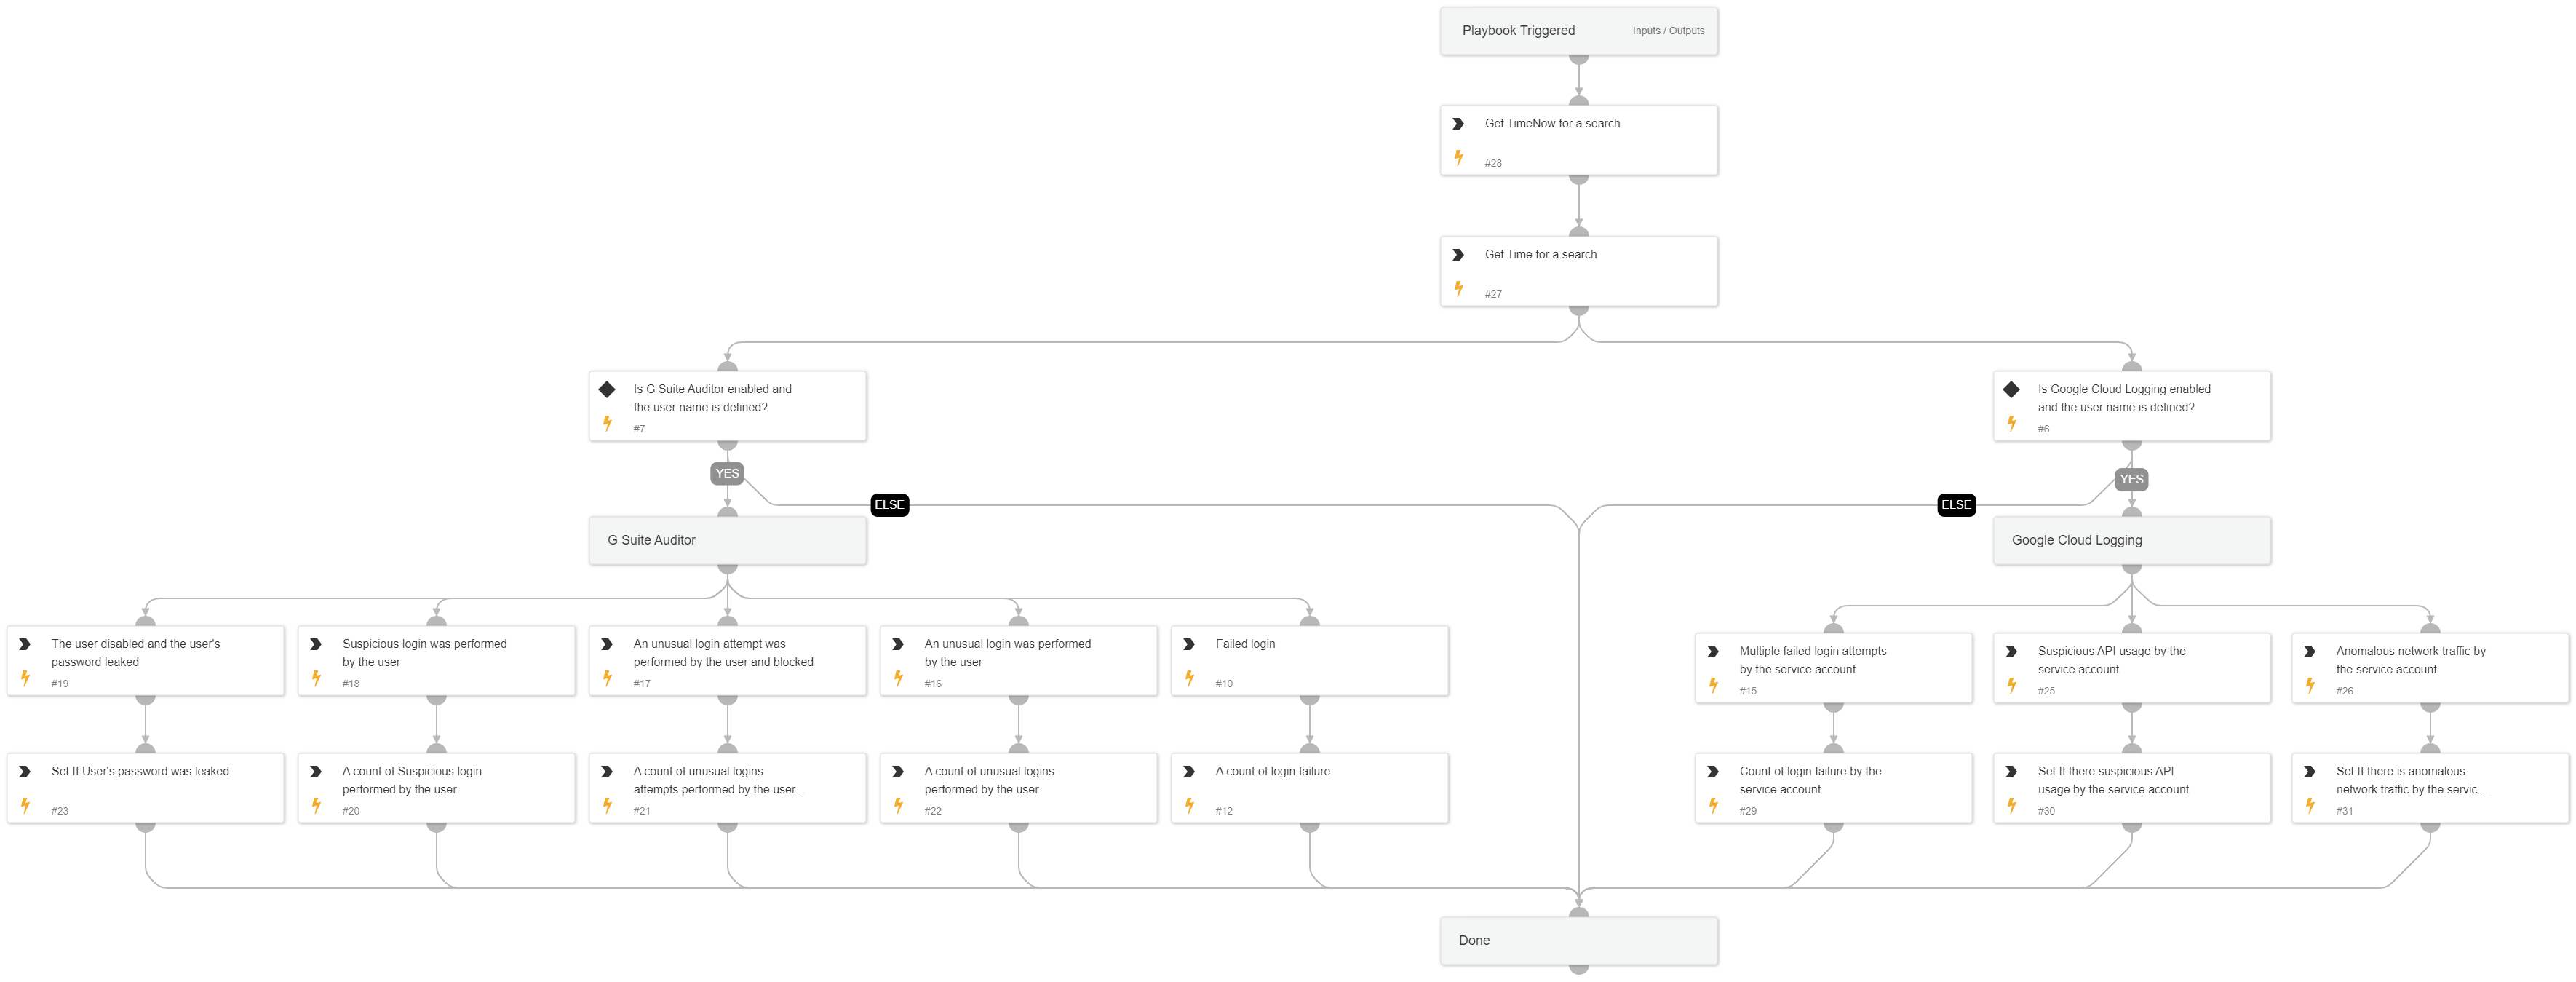The height and width of the screenshot is (982, 2576).
Task: Click the YES label under the G Suite condition
Action: coord(726,473)
